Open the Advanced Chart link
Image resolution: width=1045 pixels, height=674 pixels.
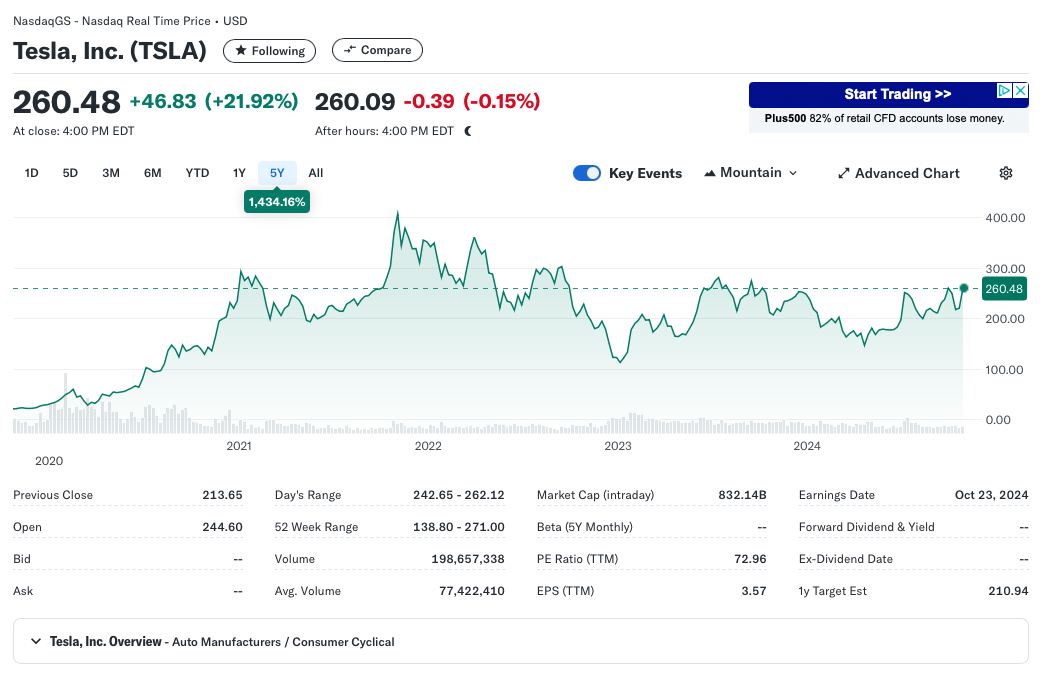point(898,173)
